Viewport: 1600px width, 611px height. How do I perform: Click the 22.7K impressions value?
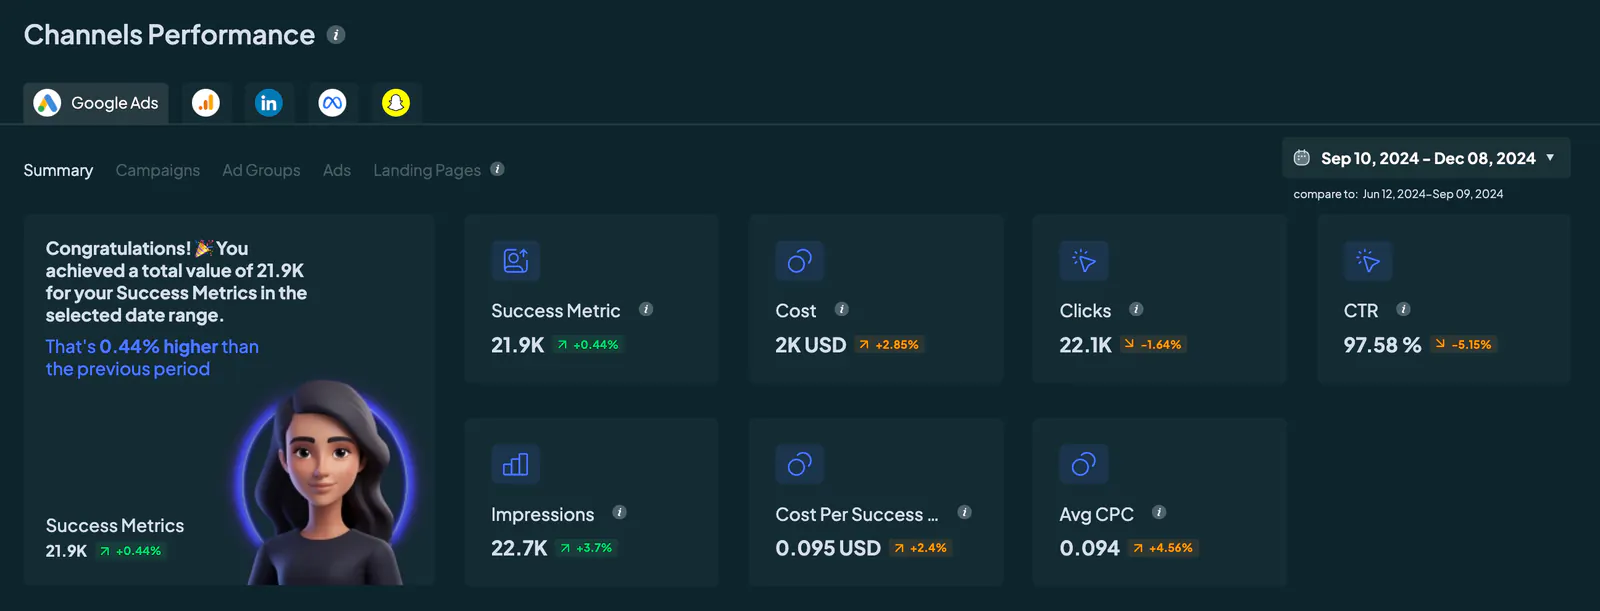tap(519, 548)
